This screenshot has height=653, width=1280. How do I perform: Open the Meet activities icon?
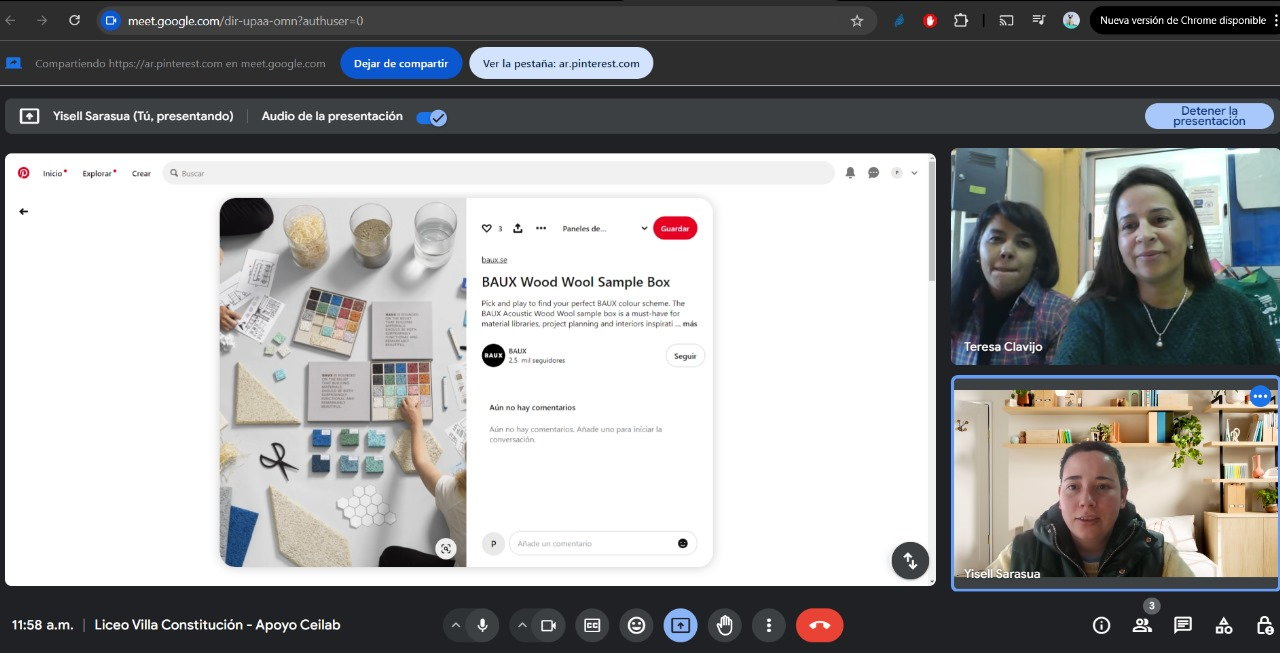[x=1224, y=625]
